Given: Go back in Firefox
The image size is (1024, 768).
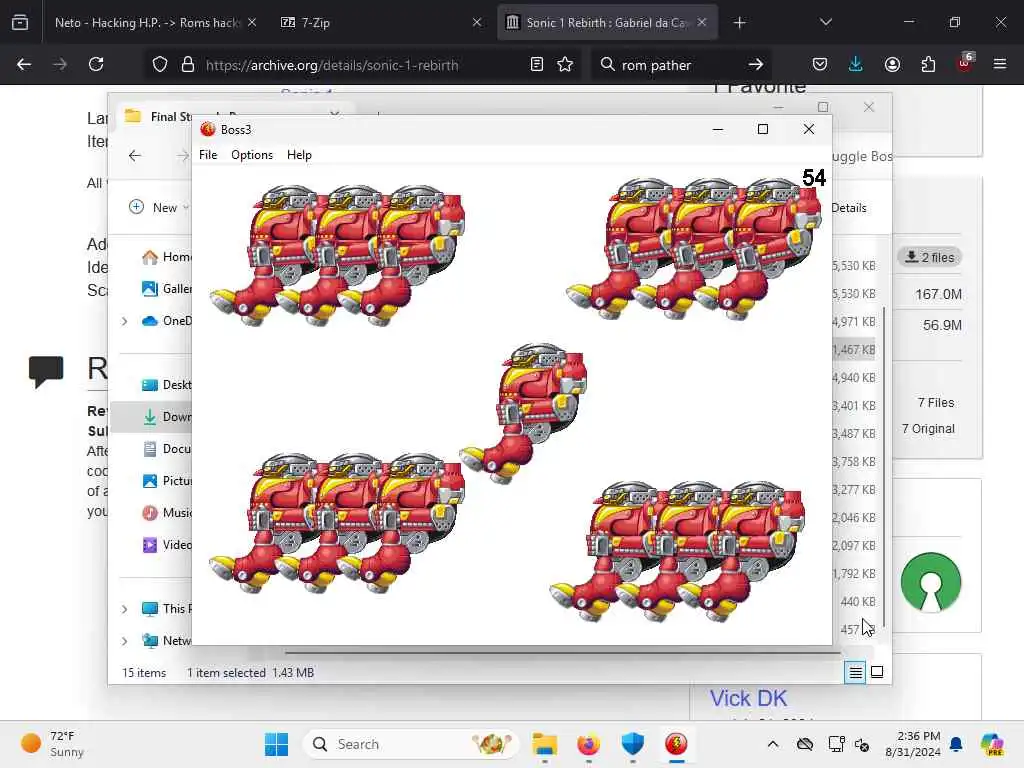Looking at the screenshot, I should tap(24, 64).
